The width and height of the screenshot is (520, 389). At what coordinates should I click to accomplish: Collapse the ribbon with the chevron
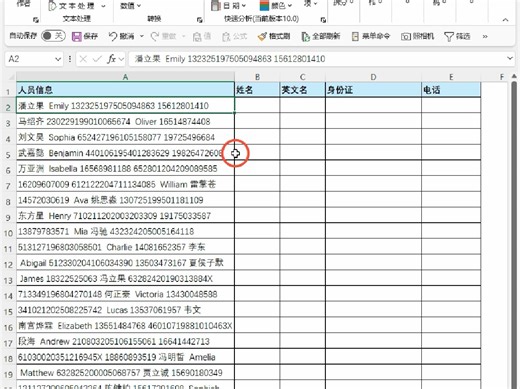[x=505, y=20]
